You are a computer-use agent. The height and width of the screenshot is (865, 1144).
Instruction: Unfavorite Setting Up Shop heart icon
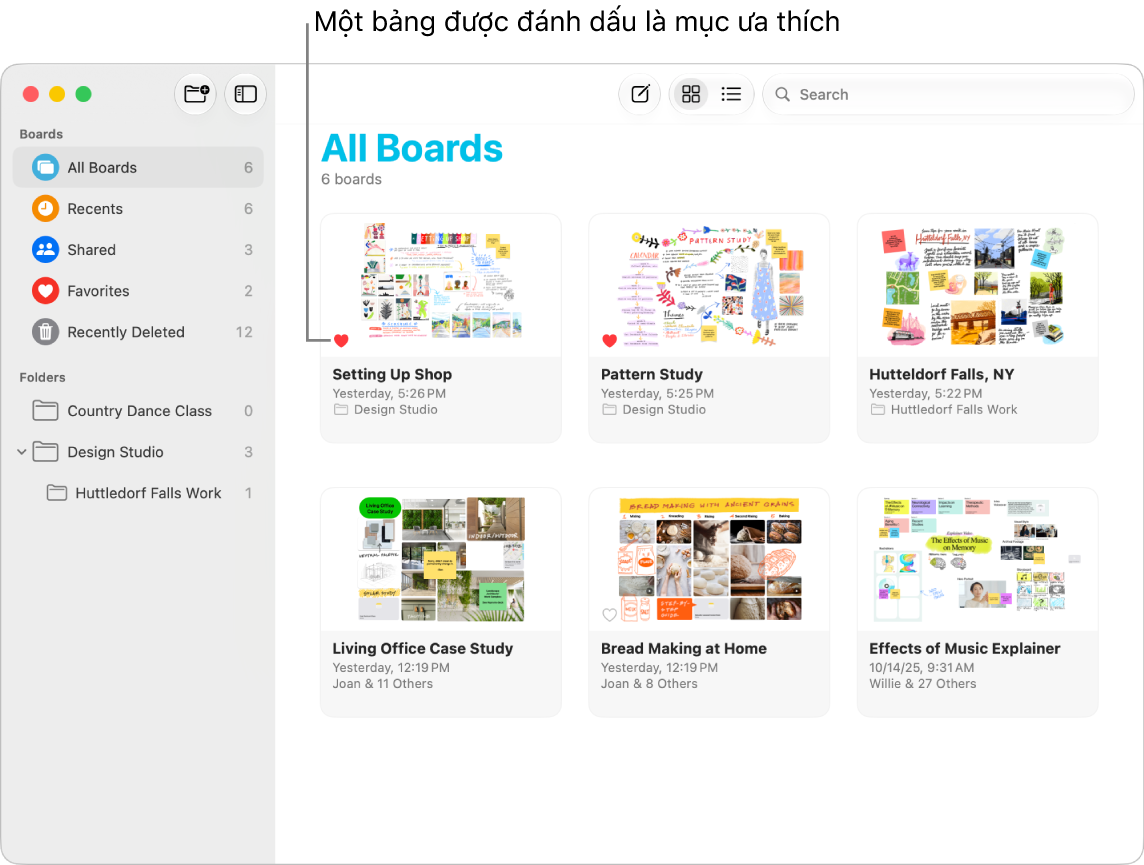click(x=341, y=340)
